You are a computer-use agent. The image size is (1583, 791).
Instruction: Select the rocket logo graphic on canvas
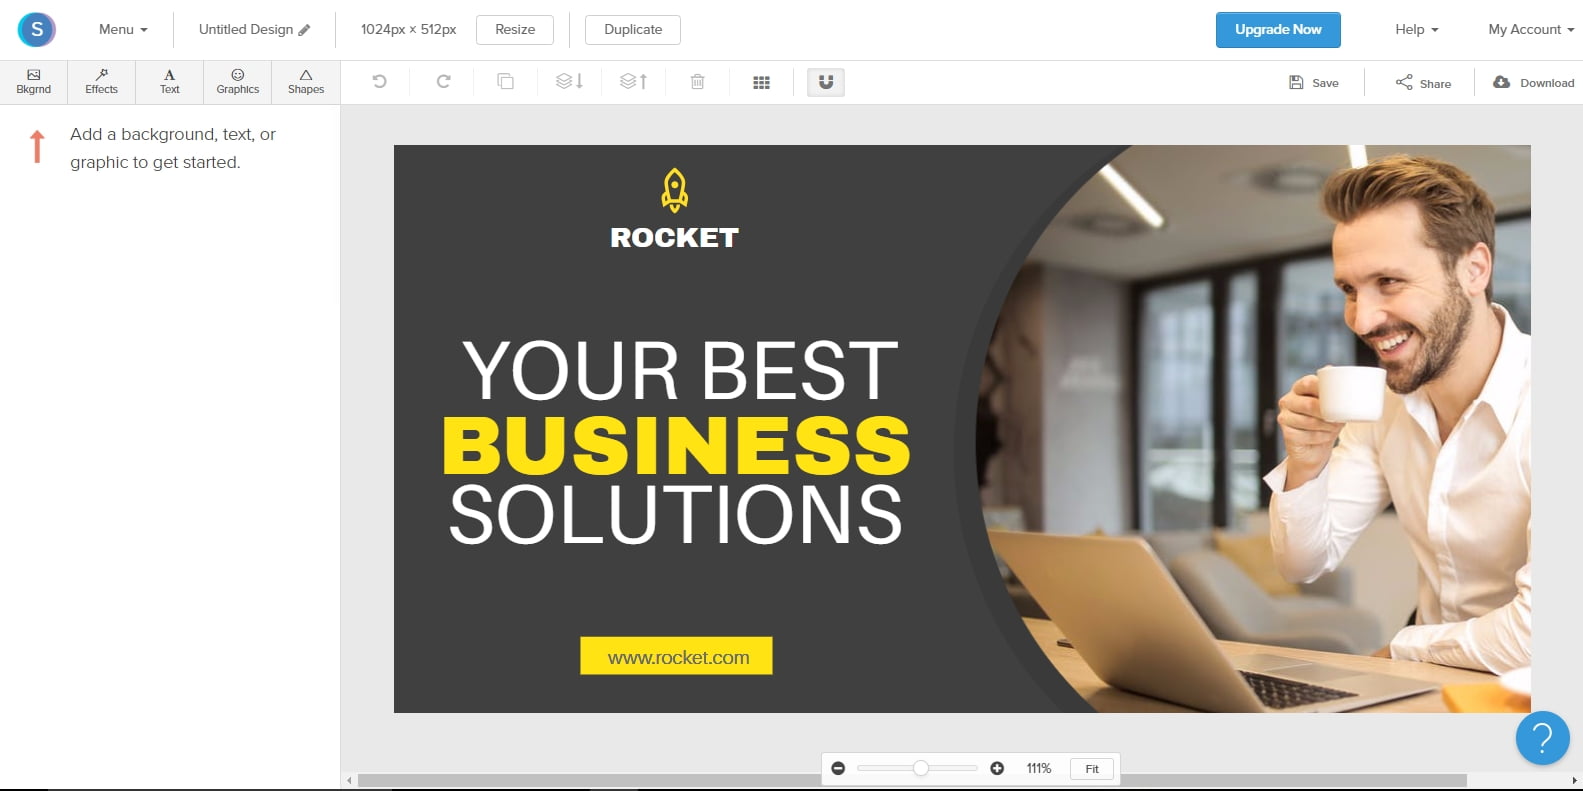pyautogui.click(x=675, y=190)
